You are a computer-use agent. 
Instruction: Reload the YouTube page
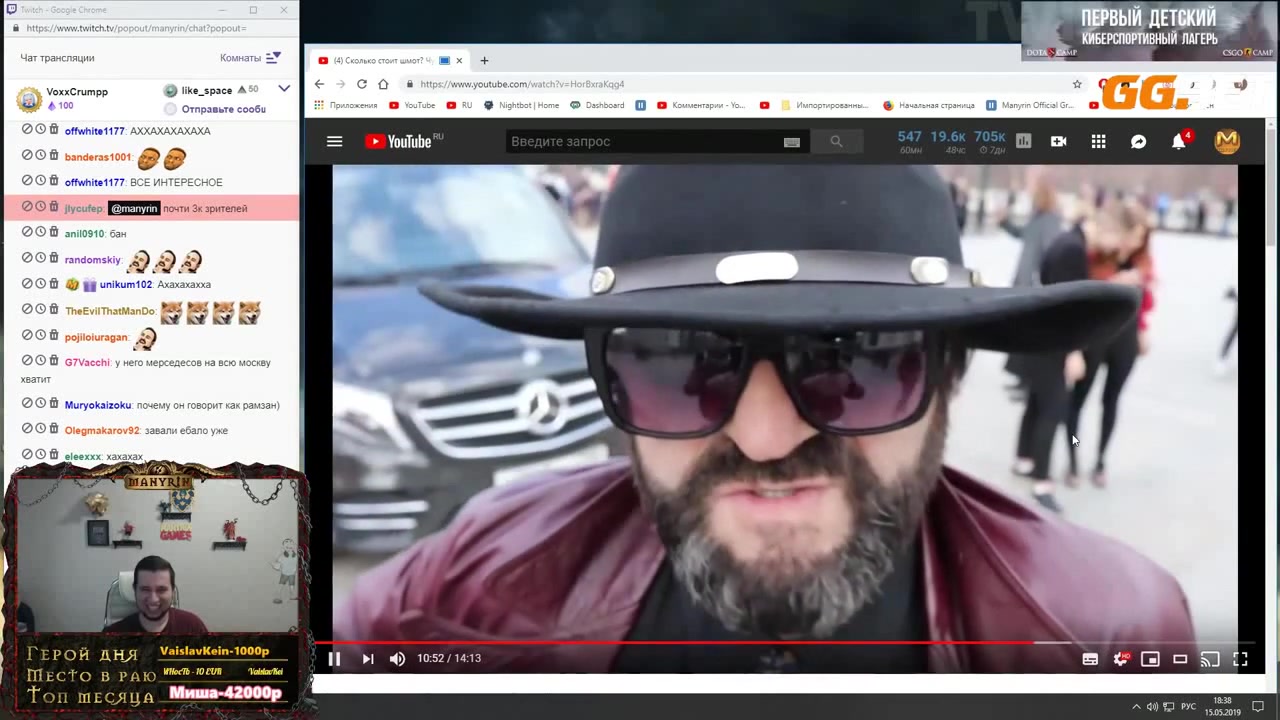361,84
